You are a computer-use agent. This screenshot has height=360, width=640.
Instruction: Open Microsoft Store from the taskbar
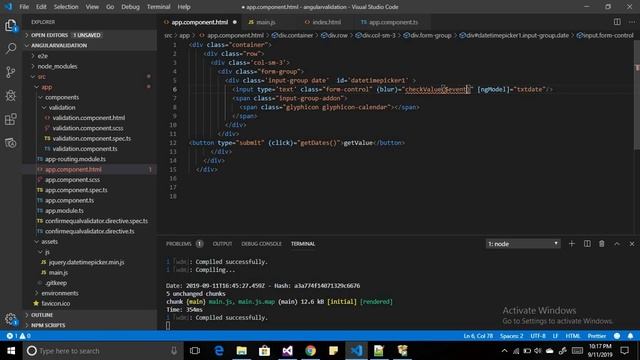(x=264, y=351)
